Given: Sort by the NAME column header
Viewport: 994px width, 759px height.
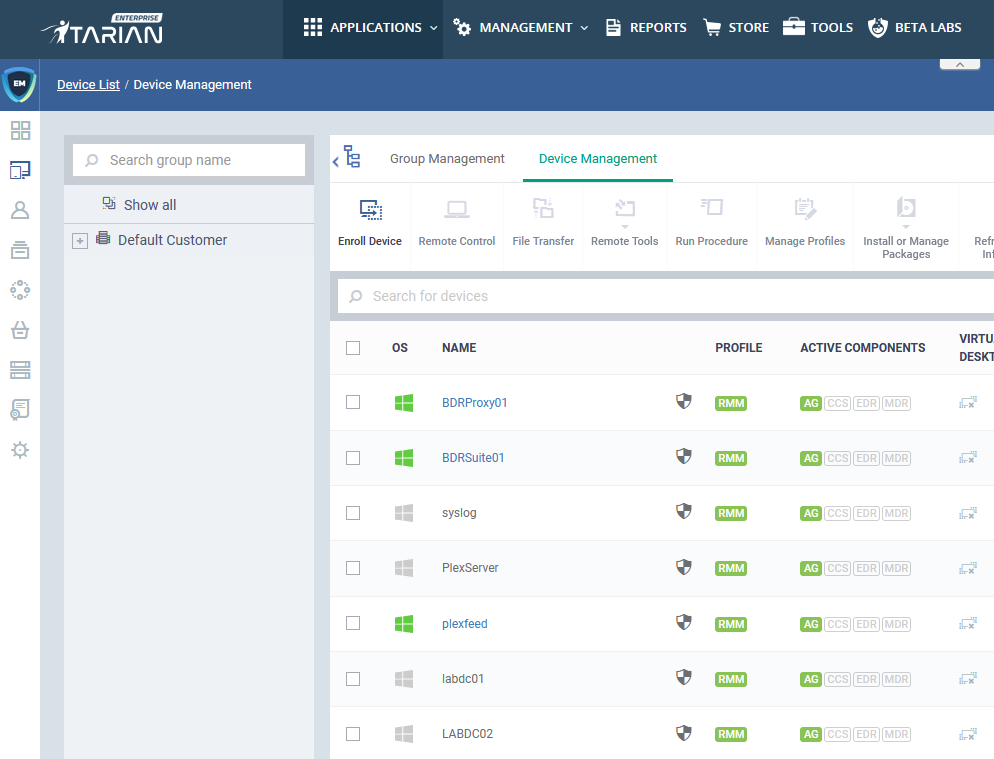Looking at the screenshot, I should coord(459,347).
